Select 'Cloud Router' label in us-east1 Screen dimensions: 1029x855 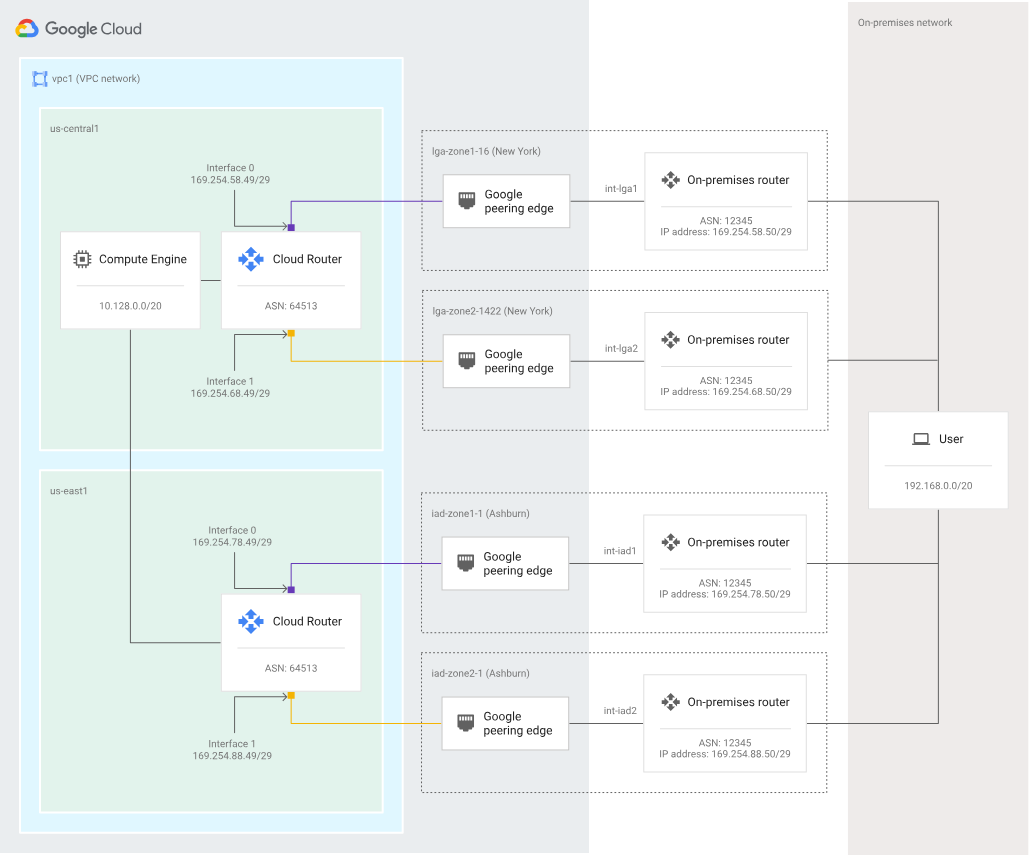click(x=307, y=621)
